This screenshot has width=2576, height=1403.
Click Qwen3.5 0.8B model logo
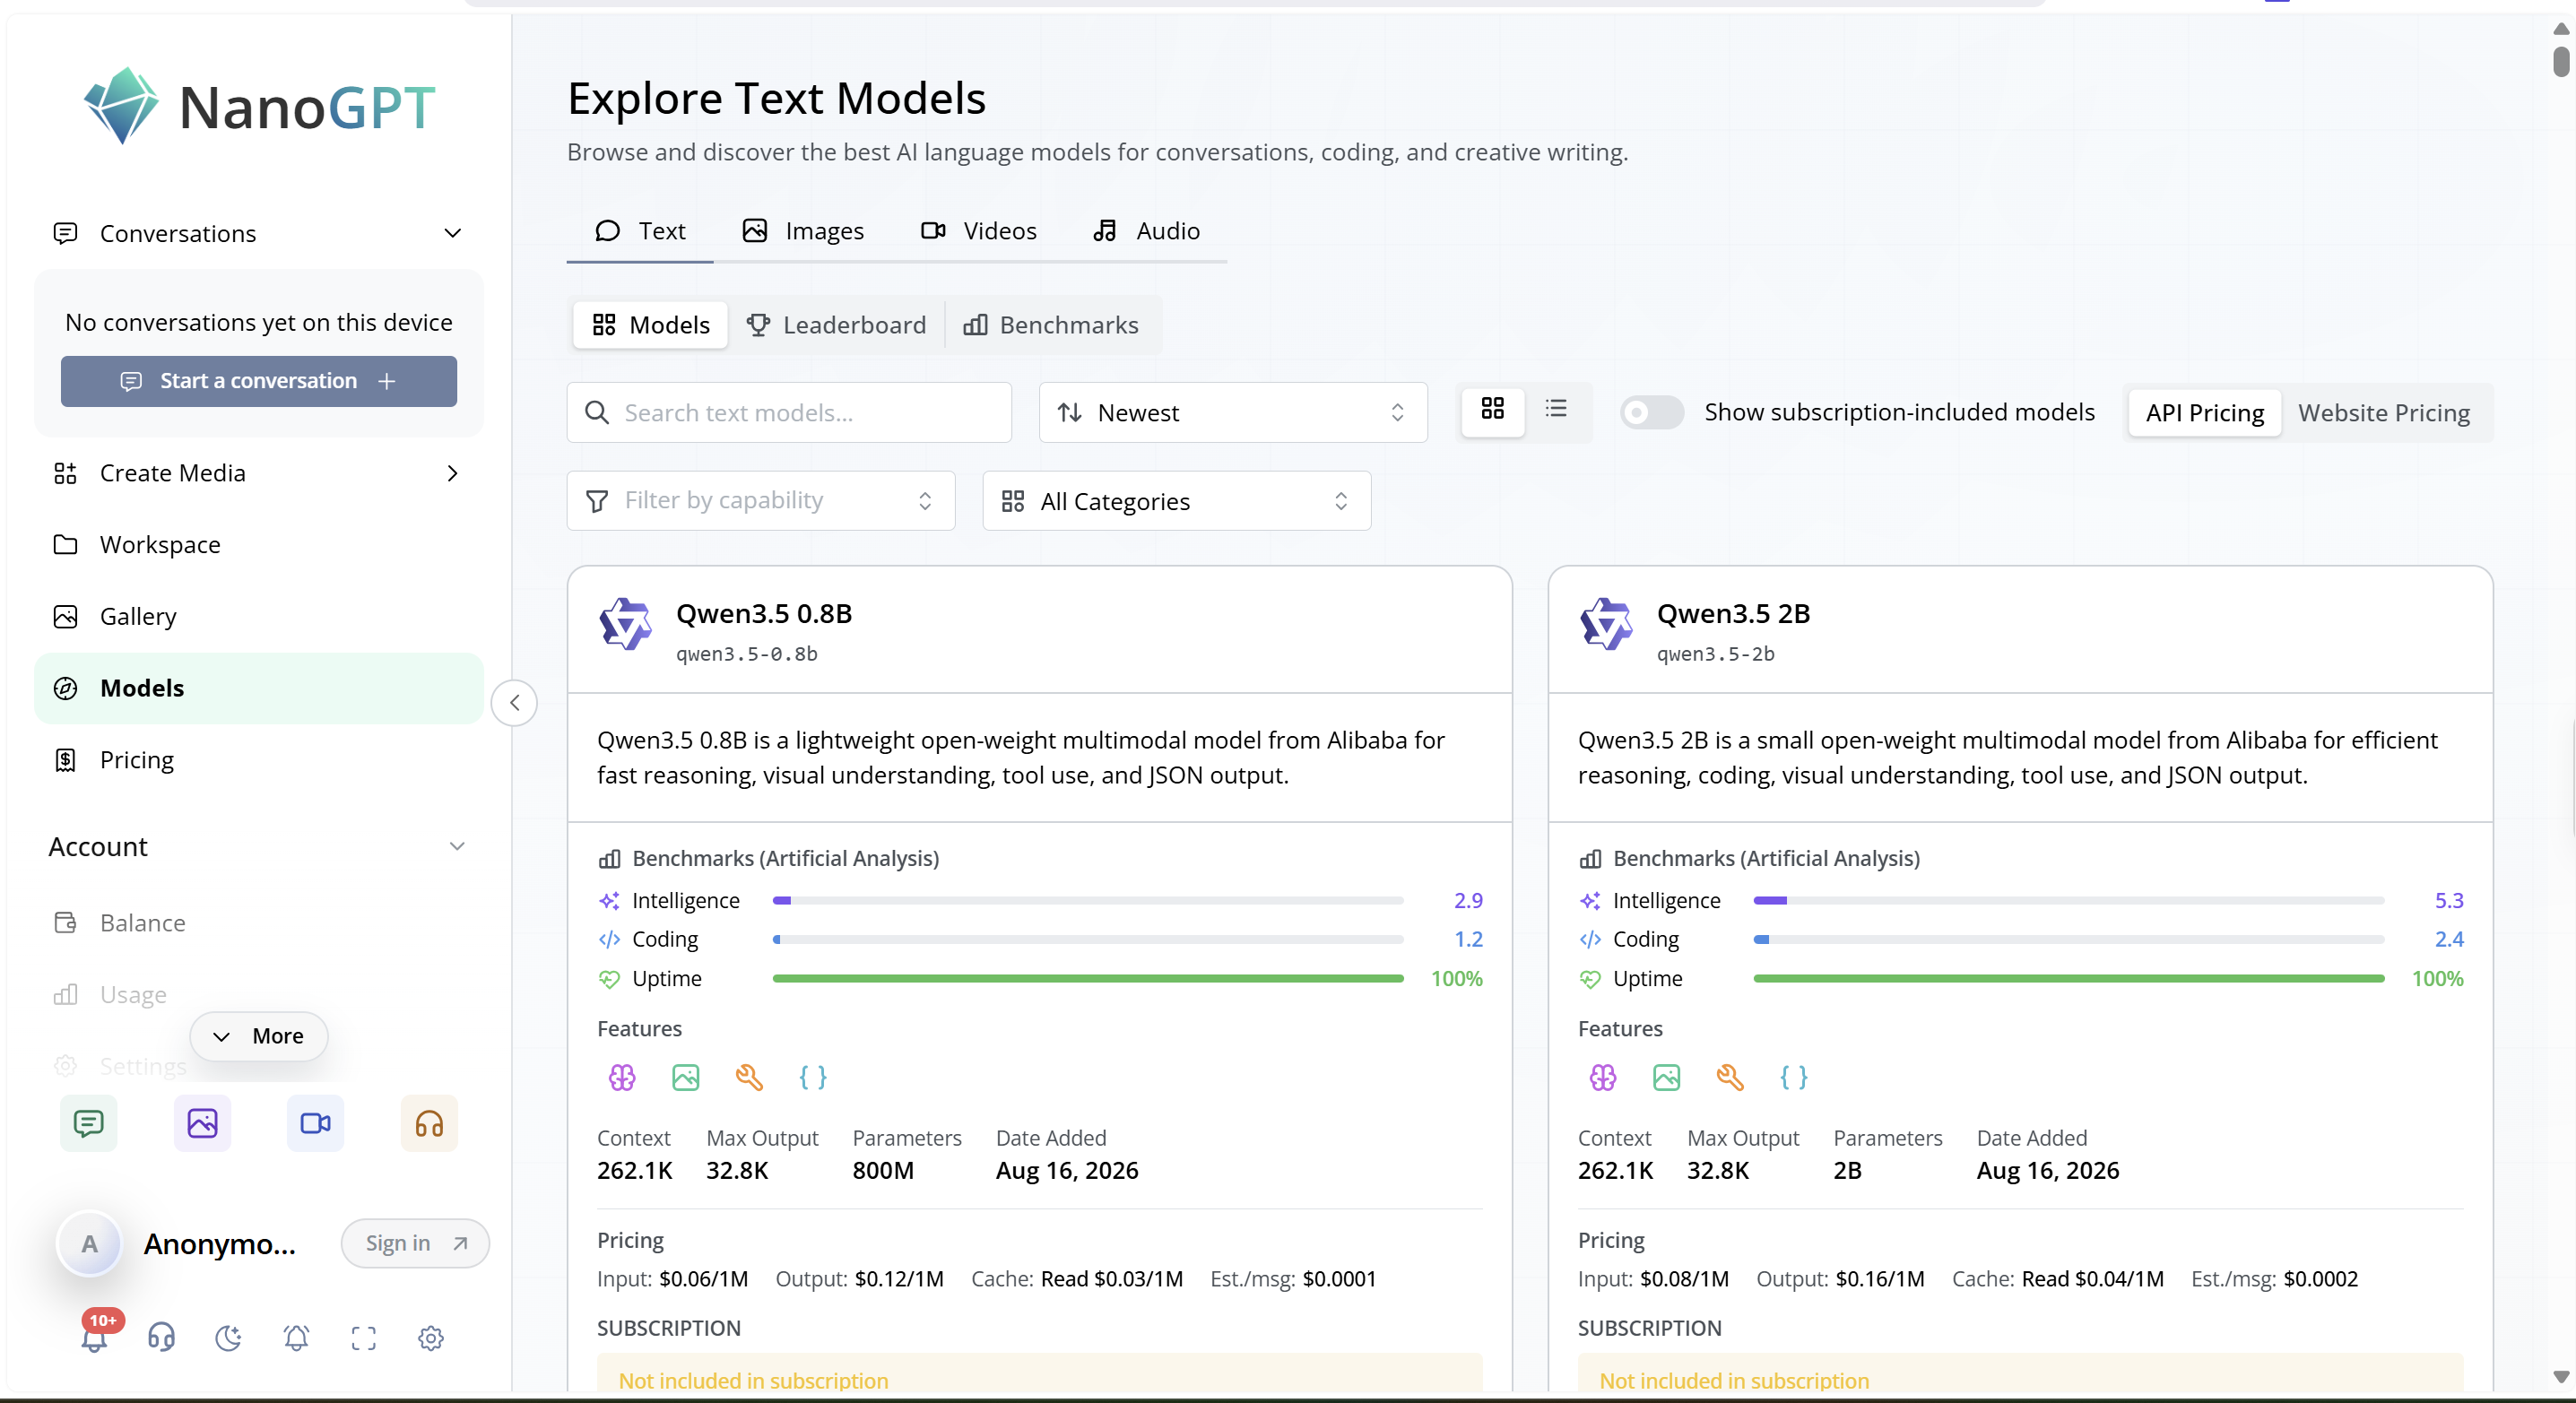coord(625,624)
